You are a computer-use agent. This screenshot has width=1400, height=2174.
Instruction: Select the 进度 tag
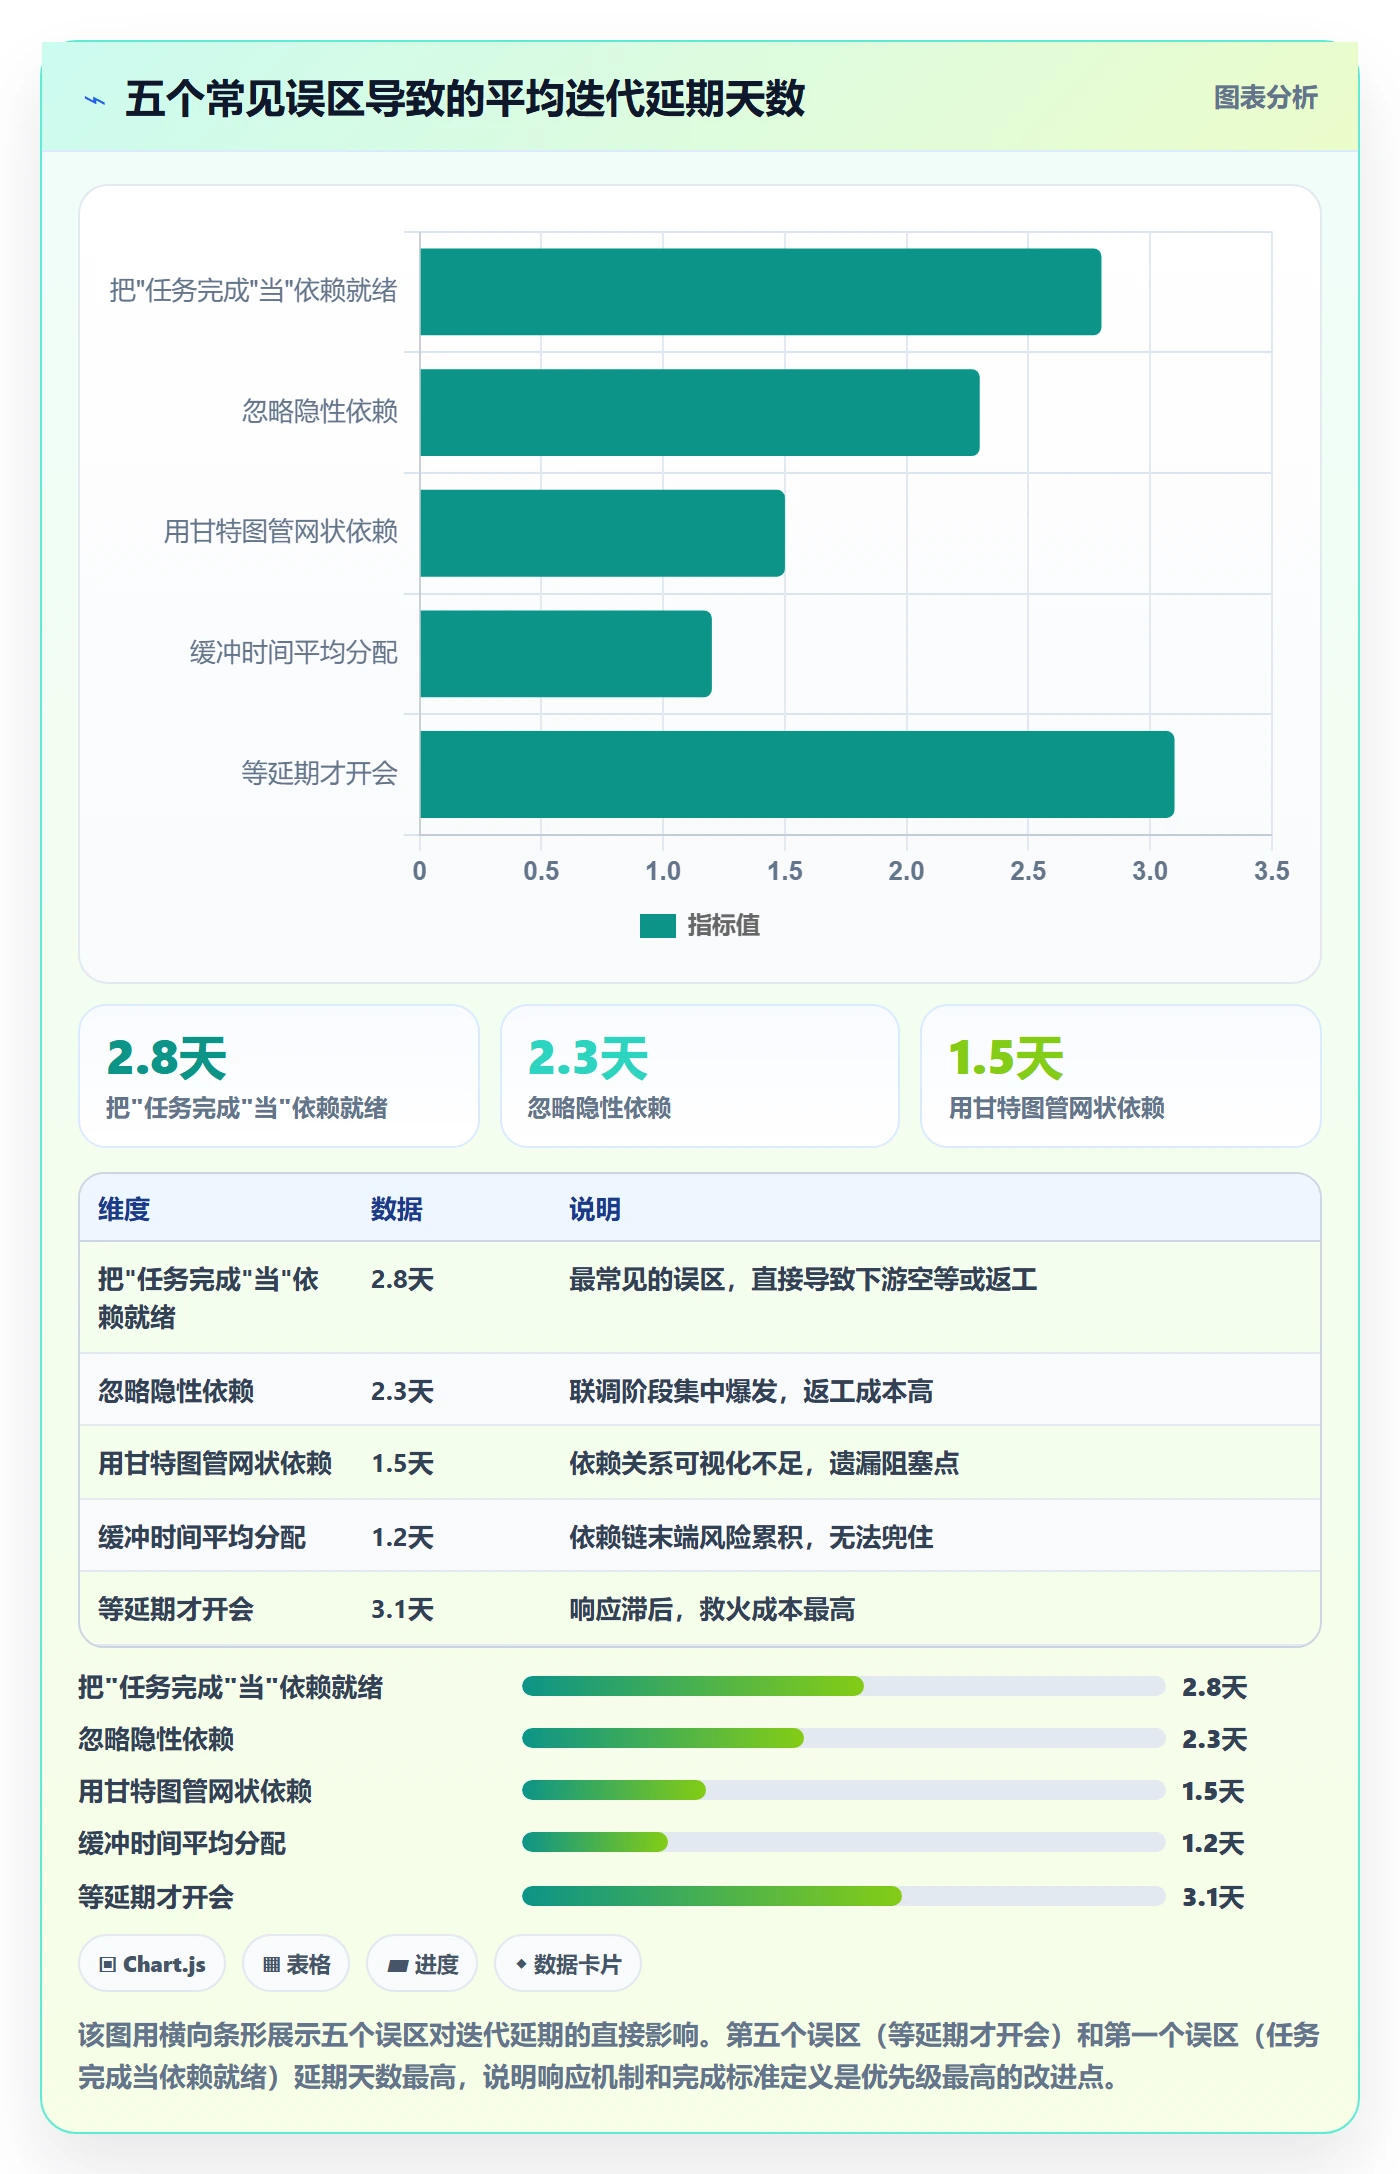pos(422,1964)
